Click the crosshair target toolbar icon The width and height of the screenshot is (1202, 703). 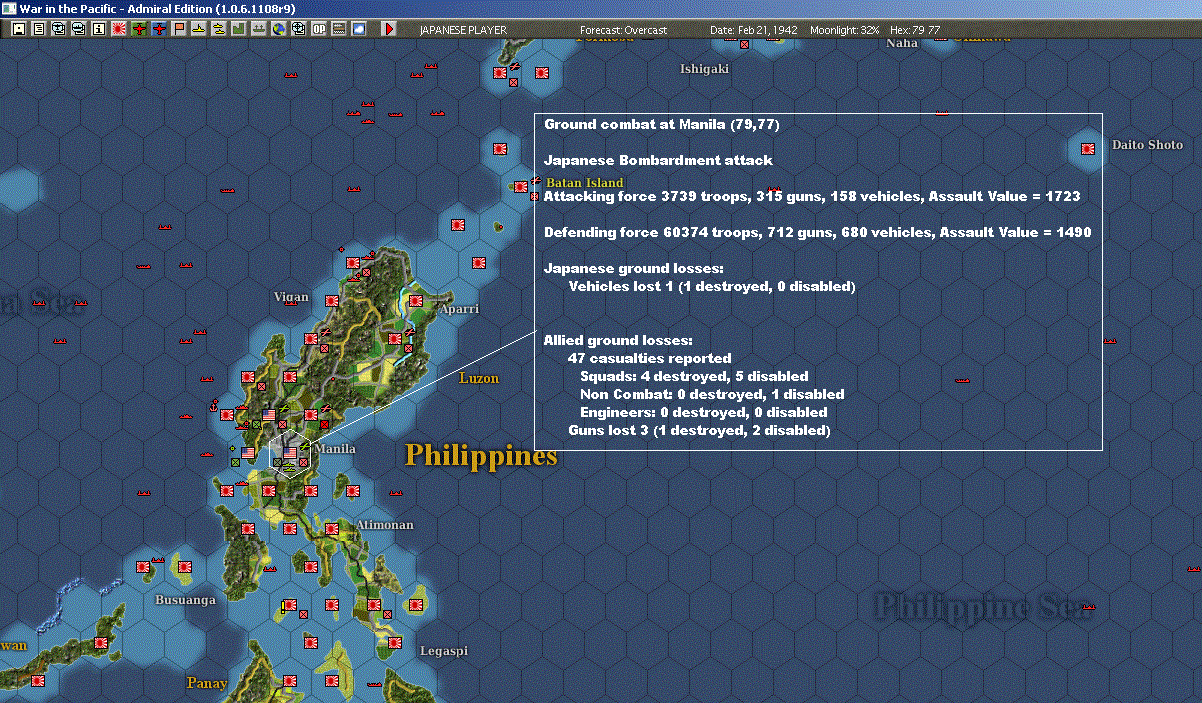(x=298, y=29)
